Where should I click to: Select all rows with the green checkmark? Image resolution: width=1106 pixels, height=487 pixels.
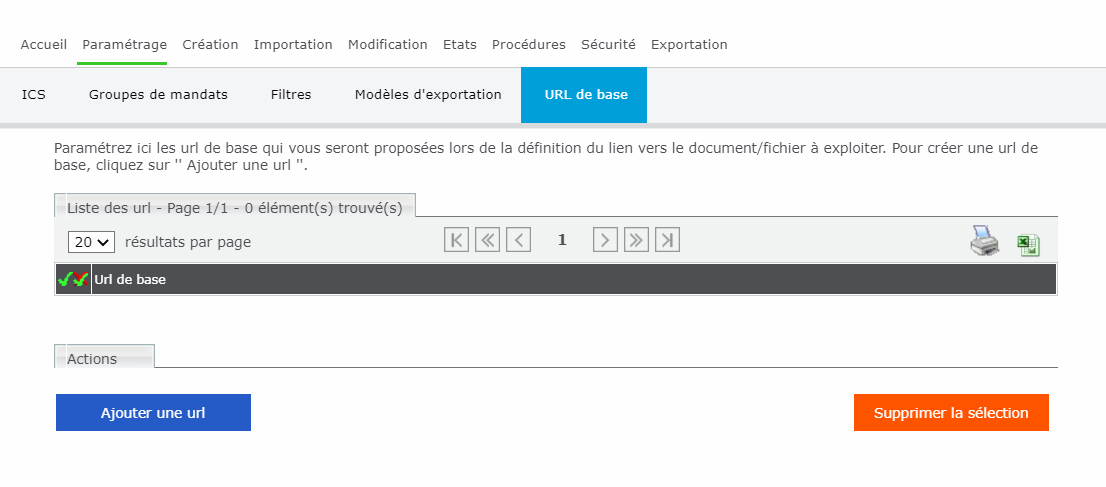coord(65,280)
